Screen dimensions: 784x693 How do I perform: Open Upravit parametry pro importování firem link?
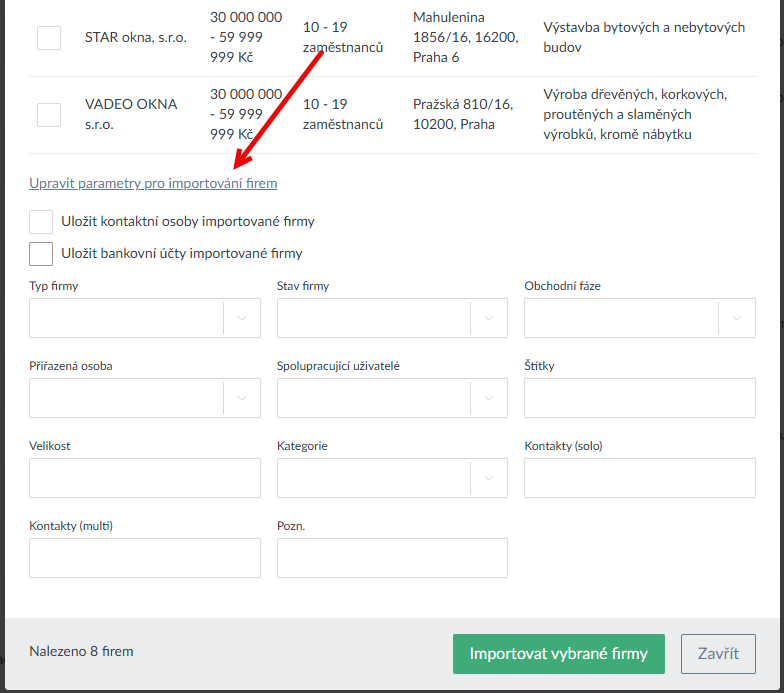click(153, 184)
